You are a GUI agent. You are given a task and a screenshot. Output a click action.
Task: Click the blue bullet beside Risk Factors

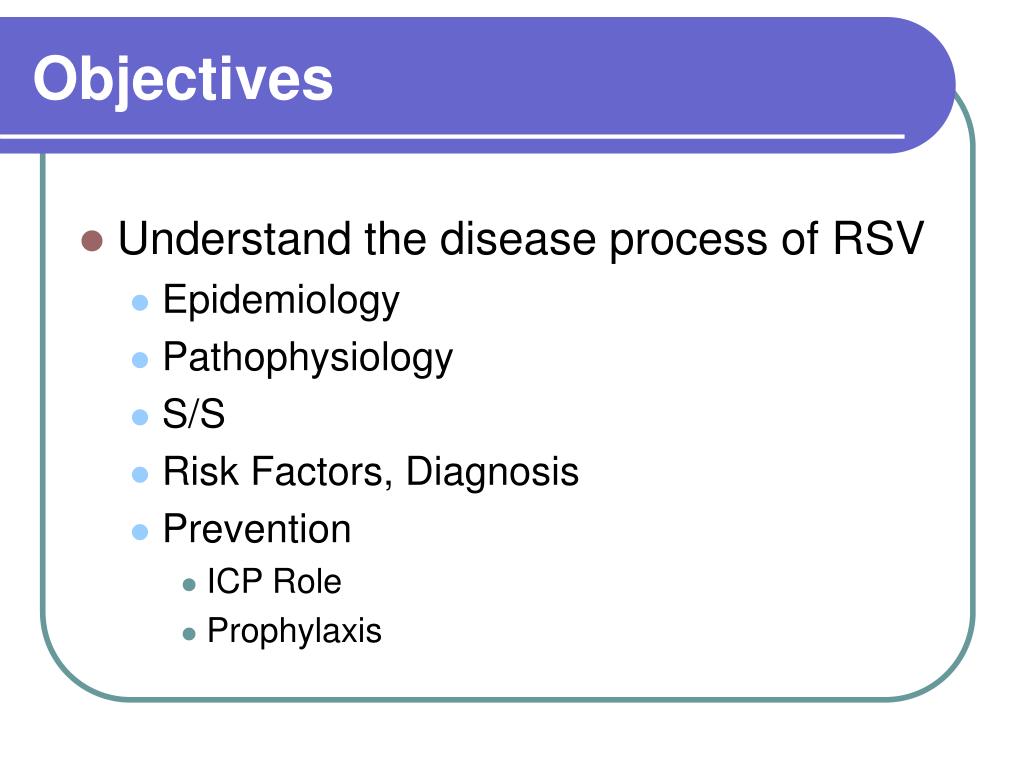[x=140, y=475]
